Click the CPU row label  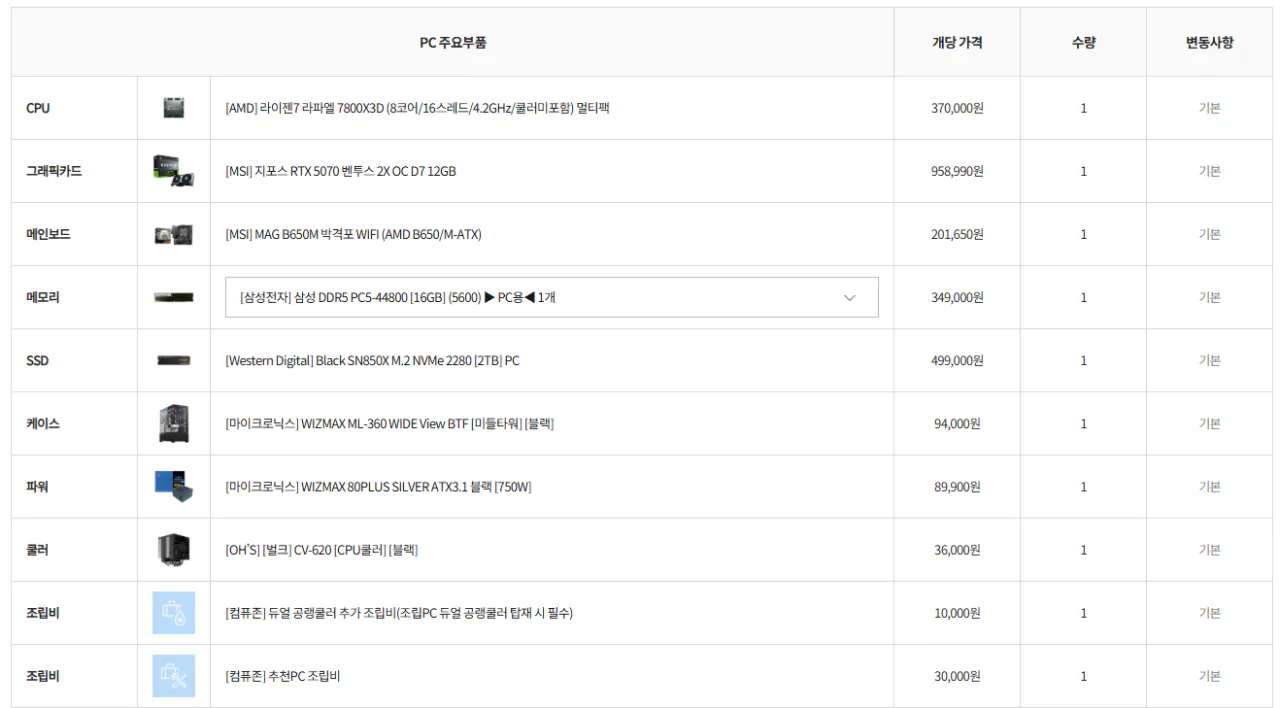[x=38, y=108]
